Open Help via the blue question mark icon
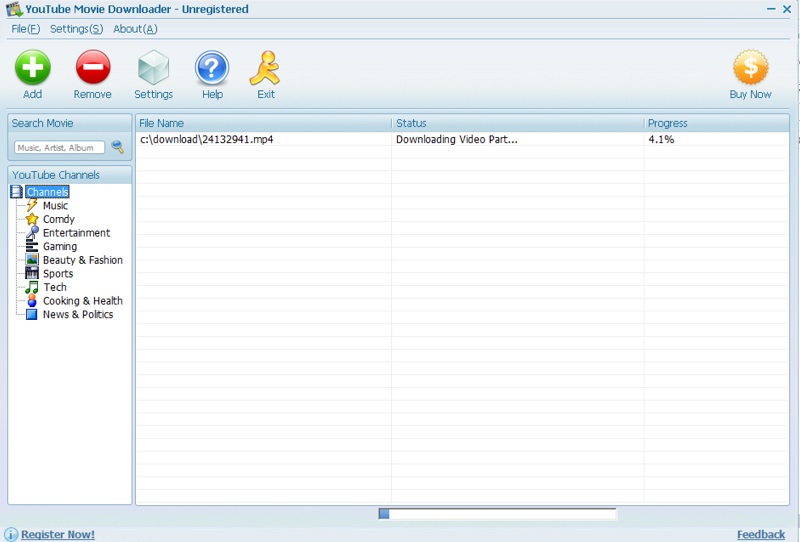Viewport: 800px width, 542px height. [x=212, y=69]
